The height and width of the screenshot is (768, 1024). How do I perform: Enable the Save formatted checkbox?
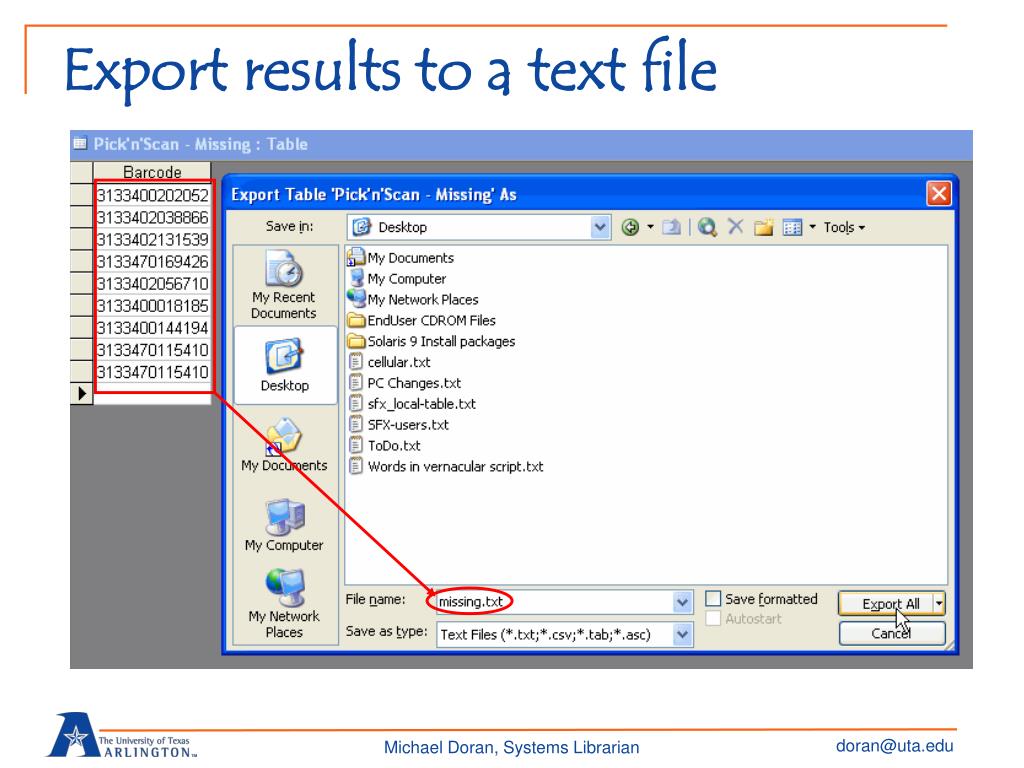[x=713, y=599]
